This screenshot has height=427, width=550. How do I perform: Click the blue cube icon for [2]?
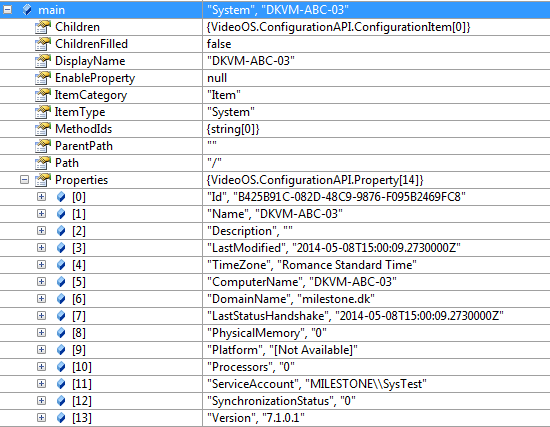coord(61,231)
